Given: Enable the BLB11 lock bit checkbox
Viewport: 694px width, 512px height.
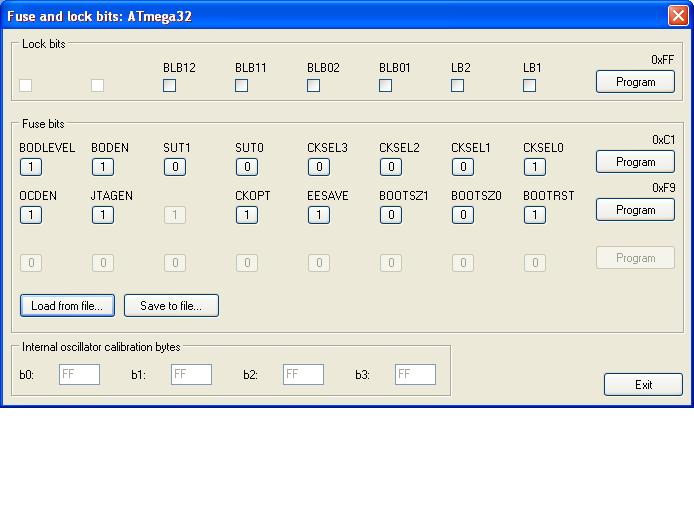Looking at the screenshot, I should 241,86.
